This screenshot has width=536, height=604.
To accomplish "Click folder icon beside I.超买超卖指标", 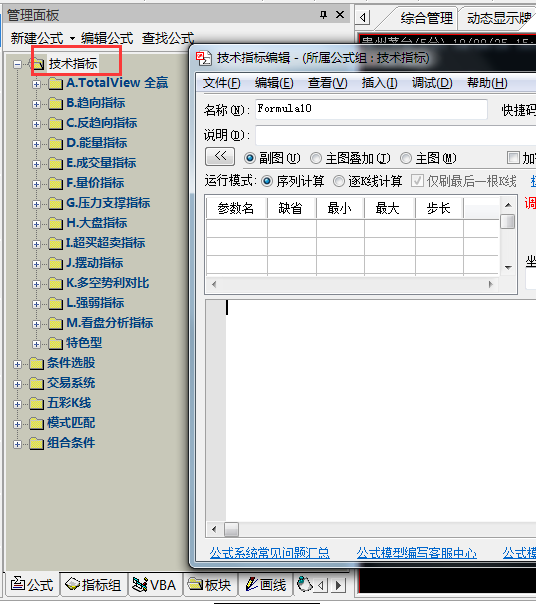I will (55, 244).
